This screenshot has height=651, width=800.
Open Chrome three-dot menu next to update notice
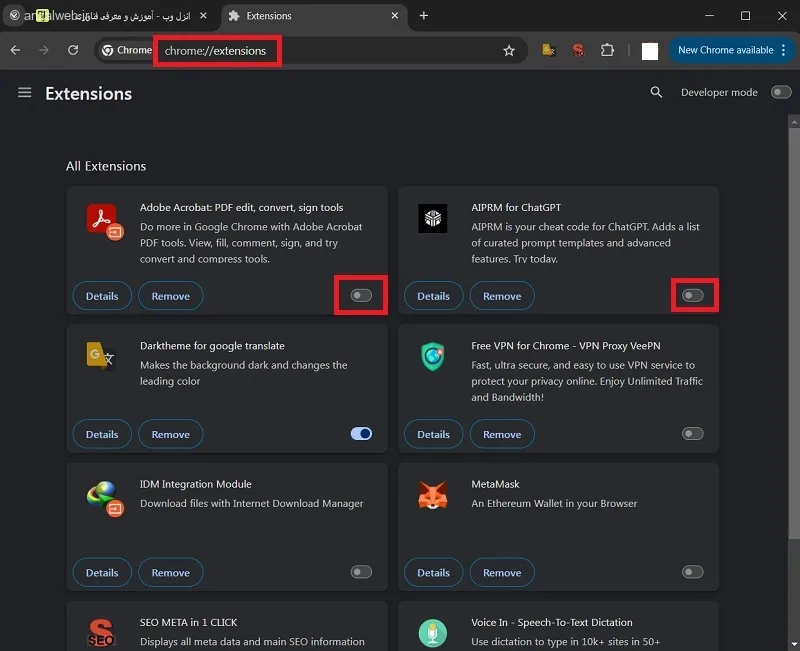pos(783,50)
